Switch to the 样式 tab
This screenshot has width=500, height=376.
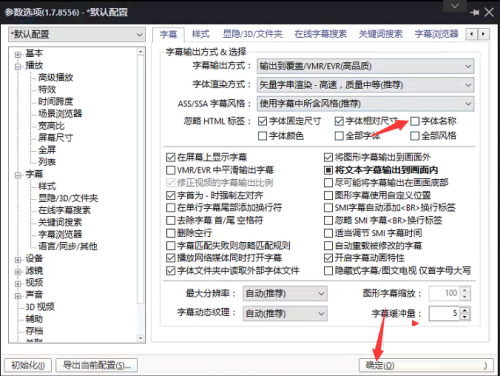200,34
